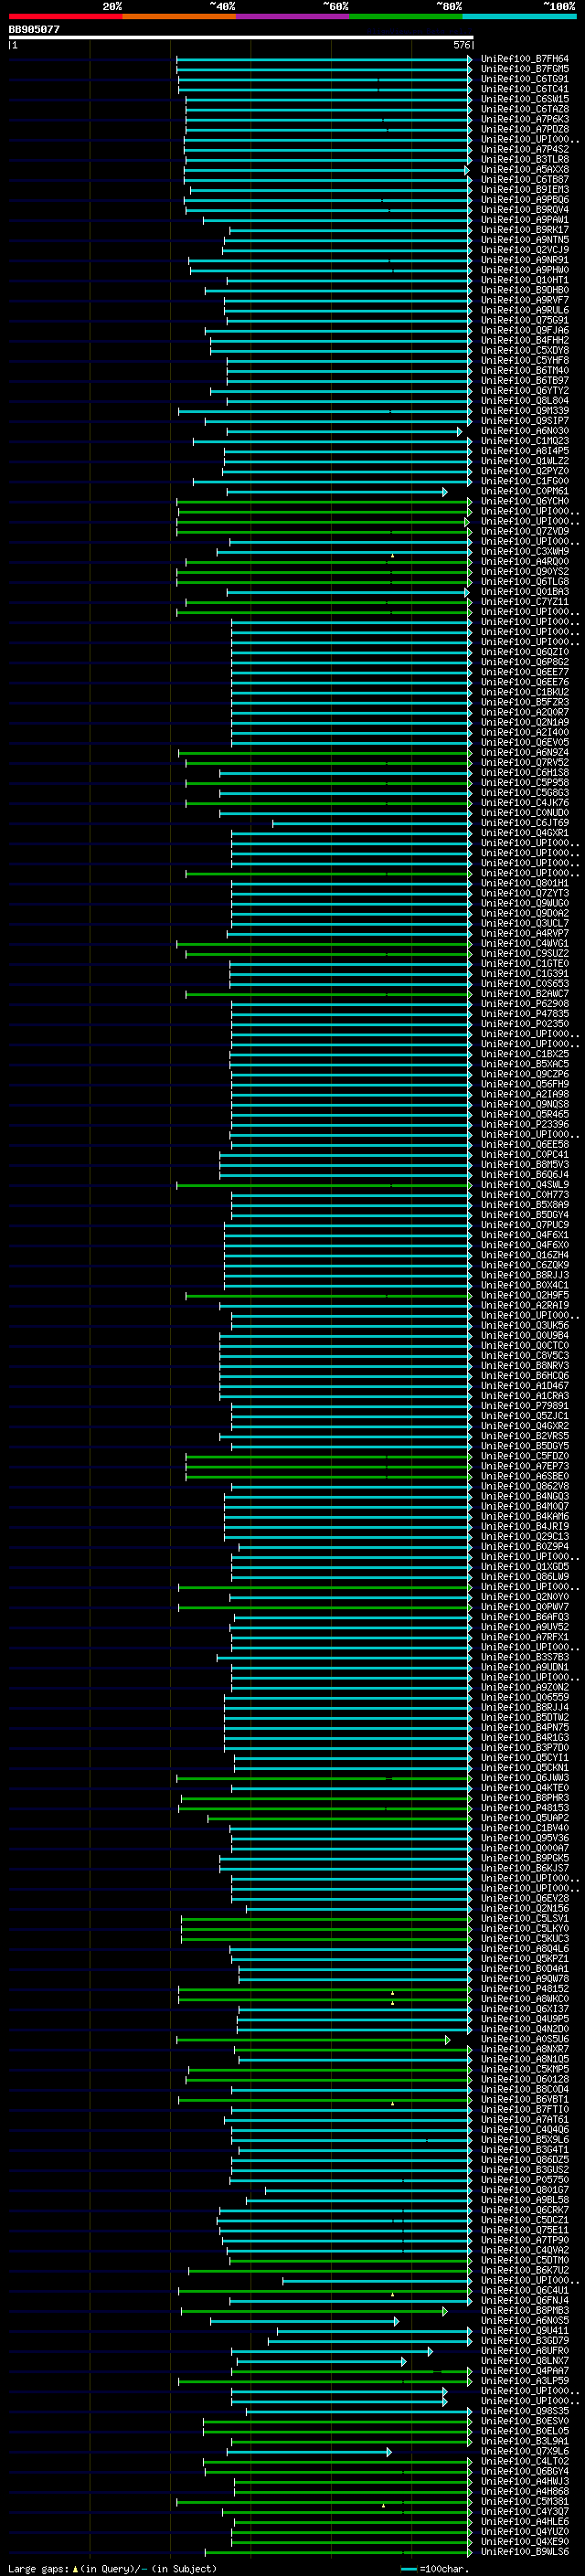Click the white BB905077 query length bar

tap(240, 37)
